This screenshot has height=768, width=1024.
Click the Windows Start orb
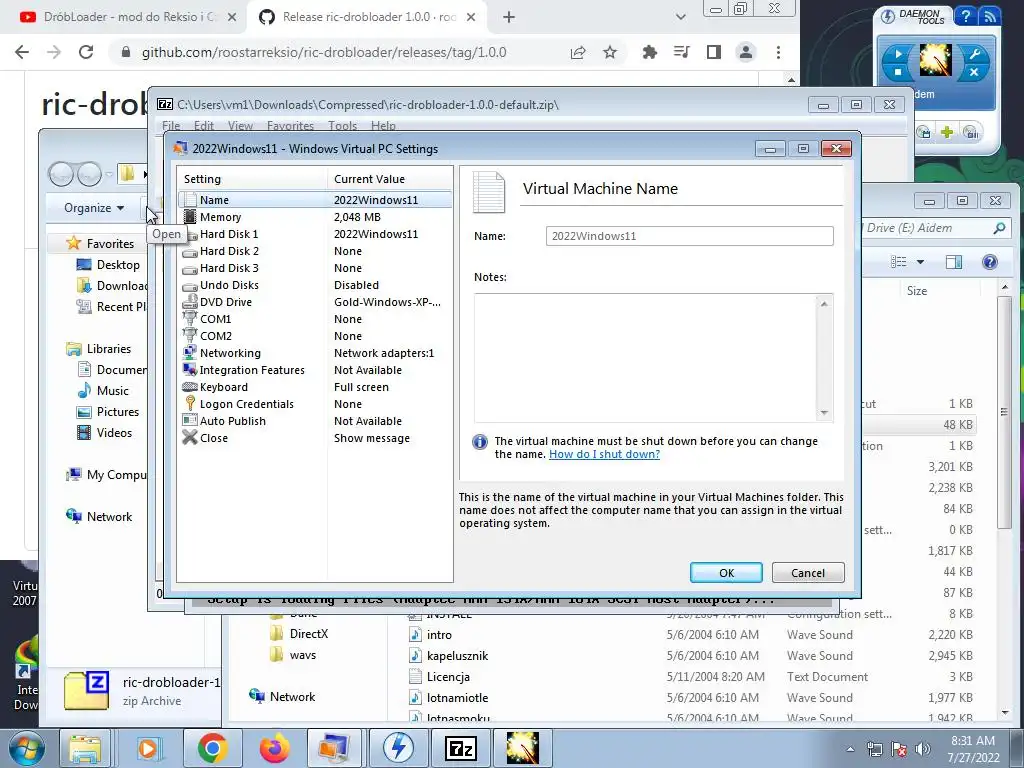(25, 748)
